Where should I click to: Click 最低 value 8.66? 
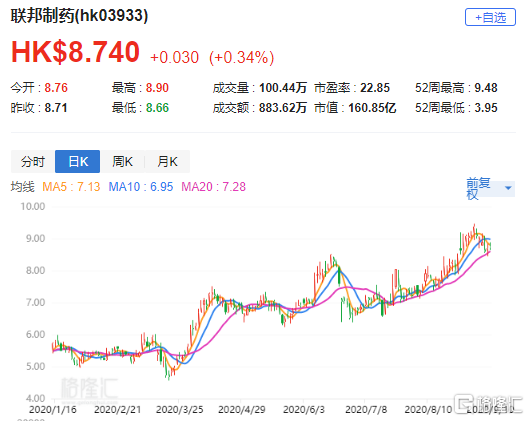click(157, 108)
